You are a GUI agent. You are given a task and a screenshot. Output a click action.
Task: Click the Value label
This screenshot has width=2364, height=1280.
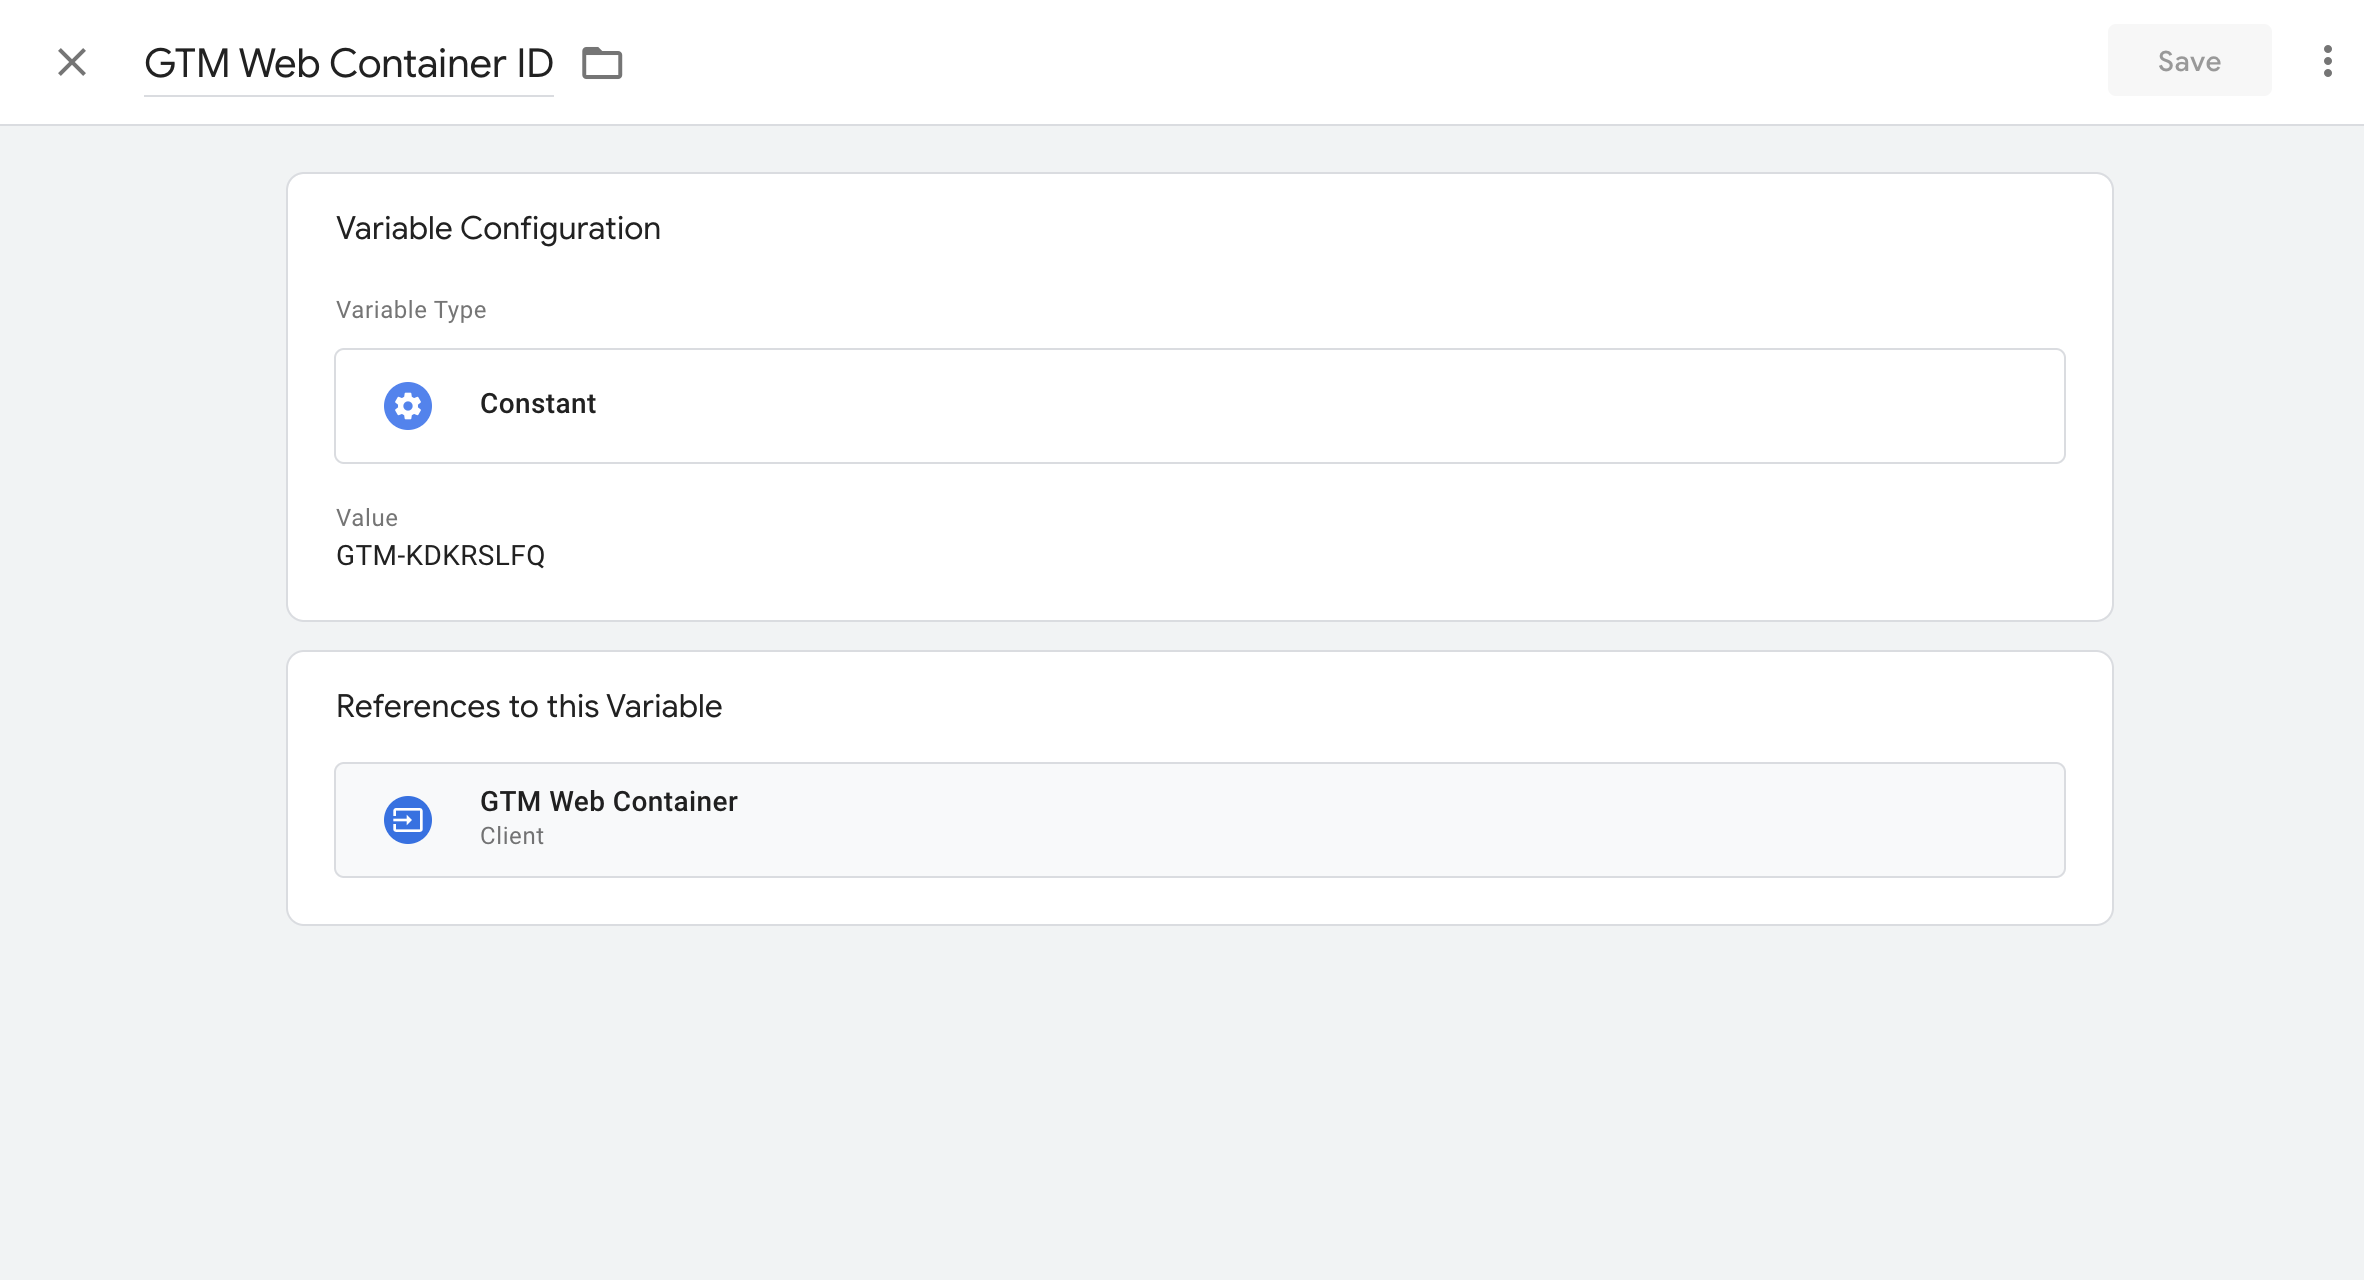[367, 518]
